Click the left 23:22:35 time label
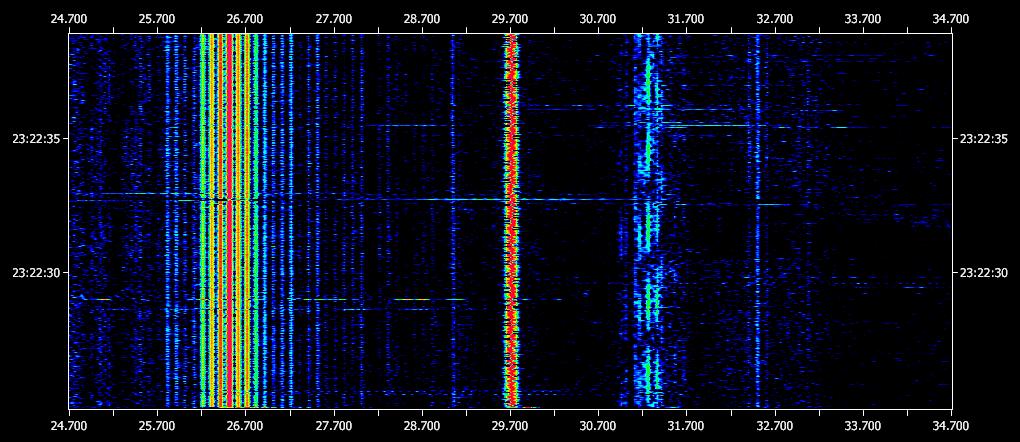The width and height of the screenshot is (1020, 442). pos(36,139)
